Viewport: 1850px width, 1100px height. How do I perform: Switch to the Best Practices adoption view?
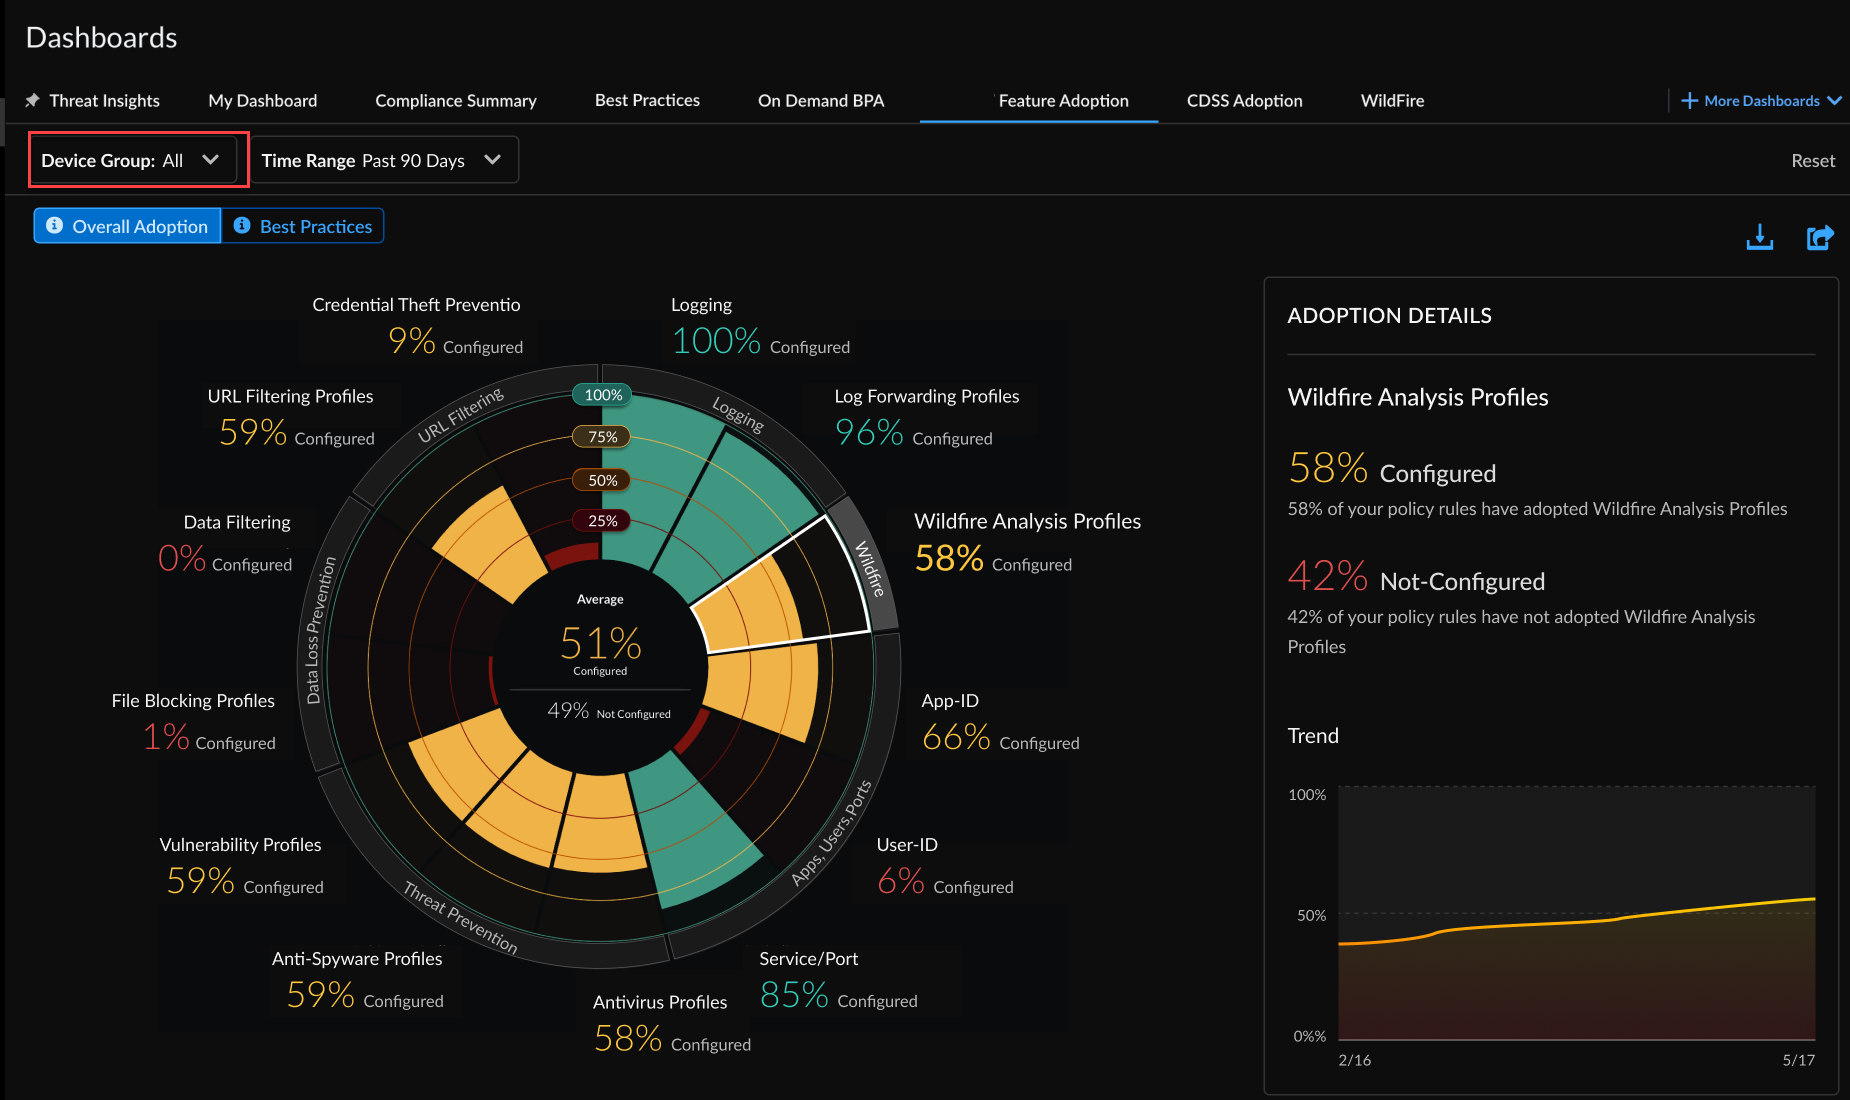[313, 225]
